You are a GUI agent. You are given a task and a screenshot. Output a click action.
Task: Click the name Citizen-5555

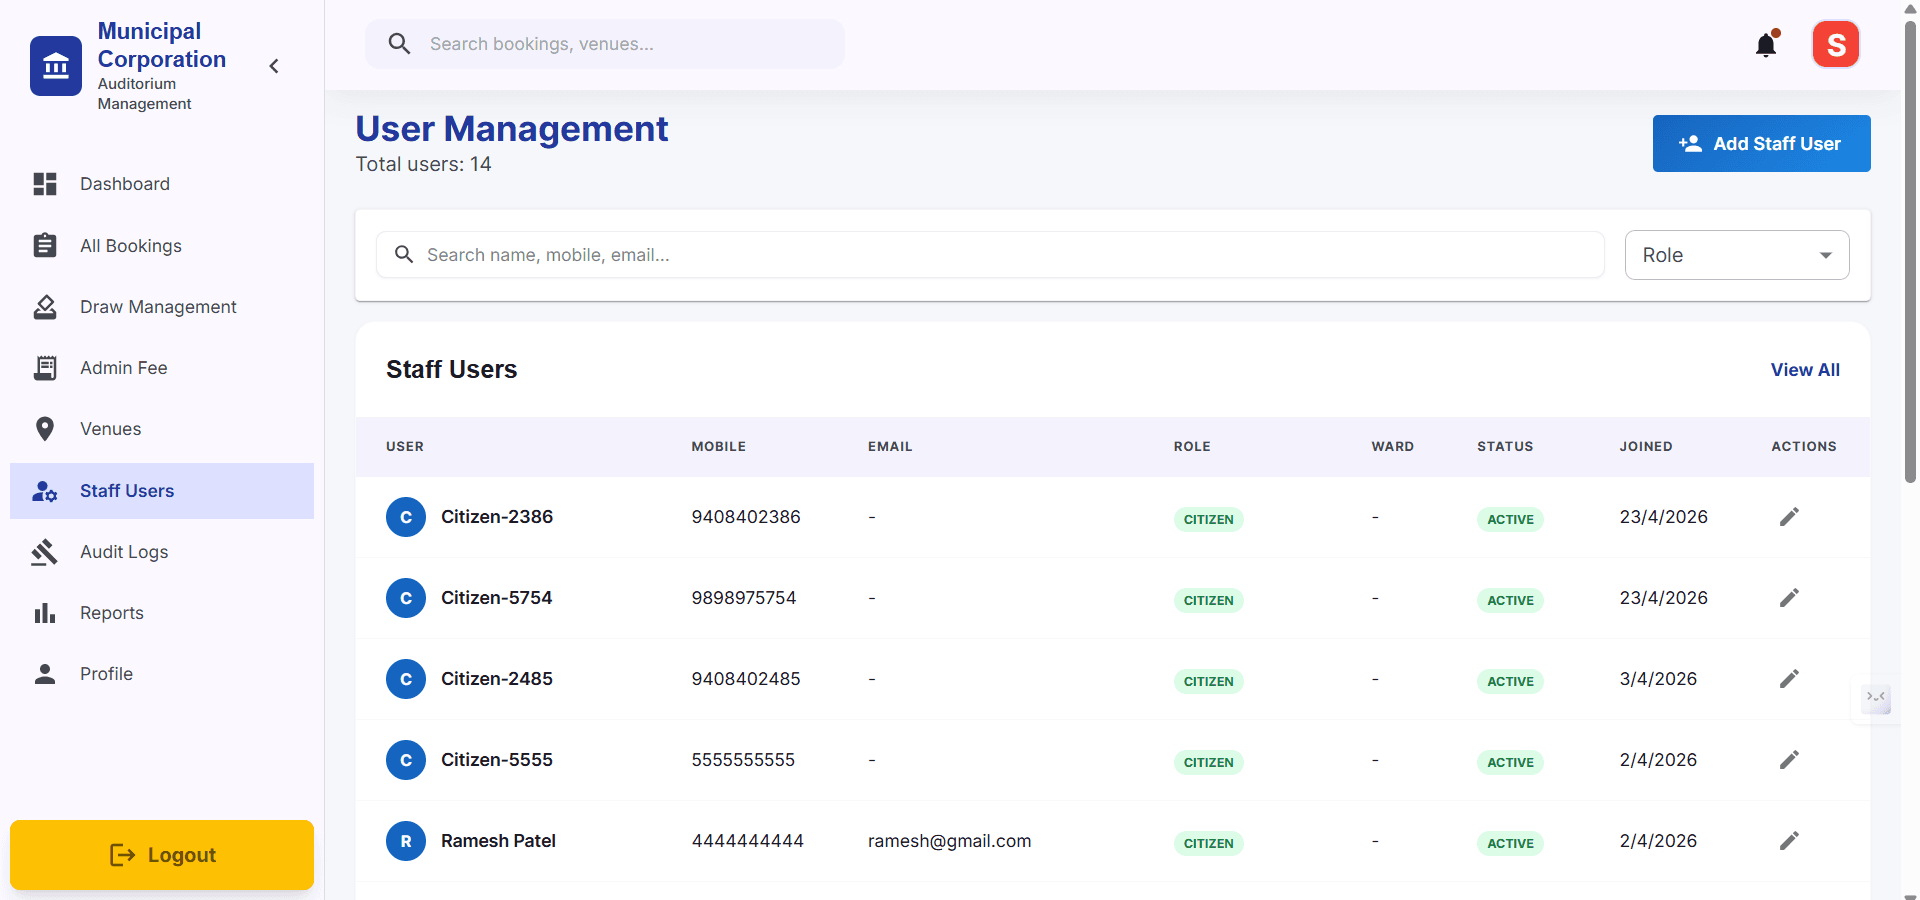(497, 760)
